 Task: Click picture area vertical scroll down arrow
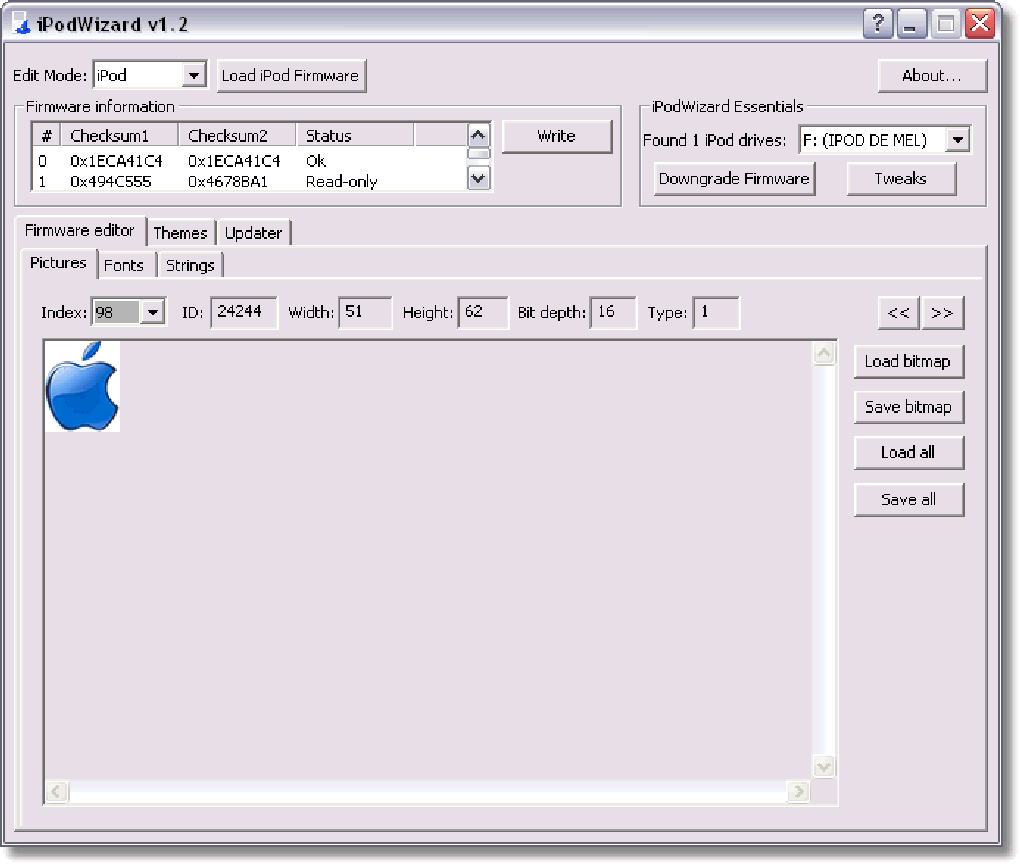[824, 766]
